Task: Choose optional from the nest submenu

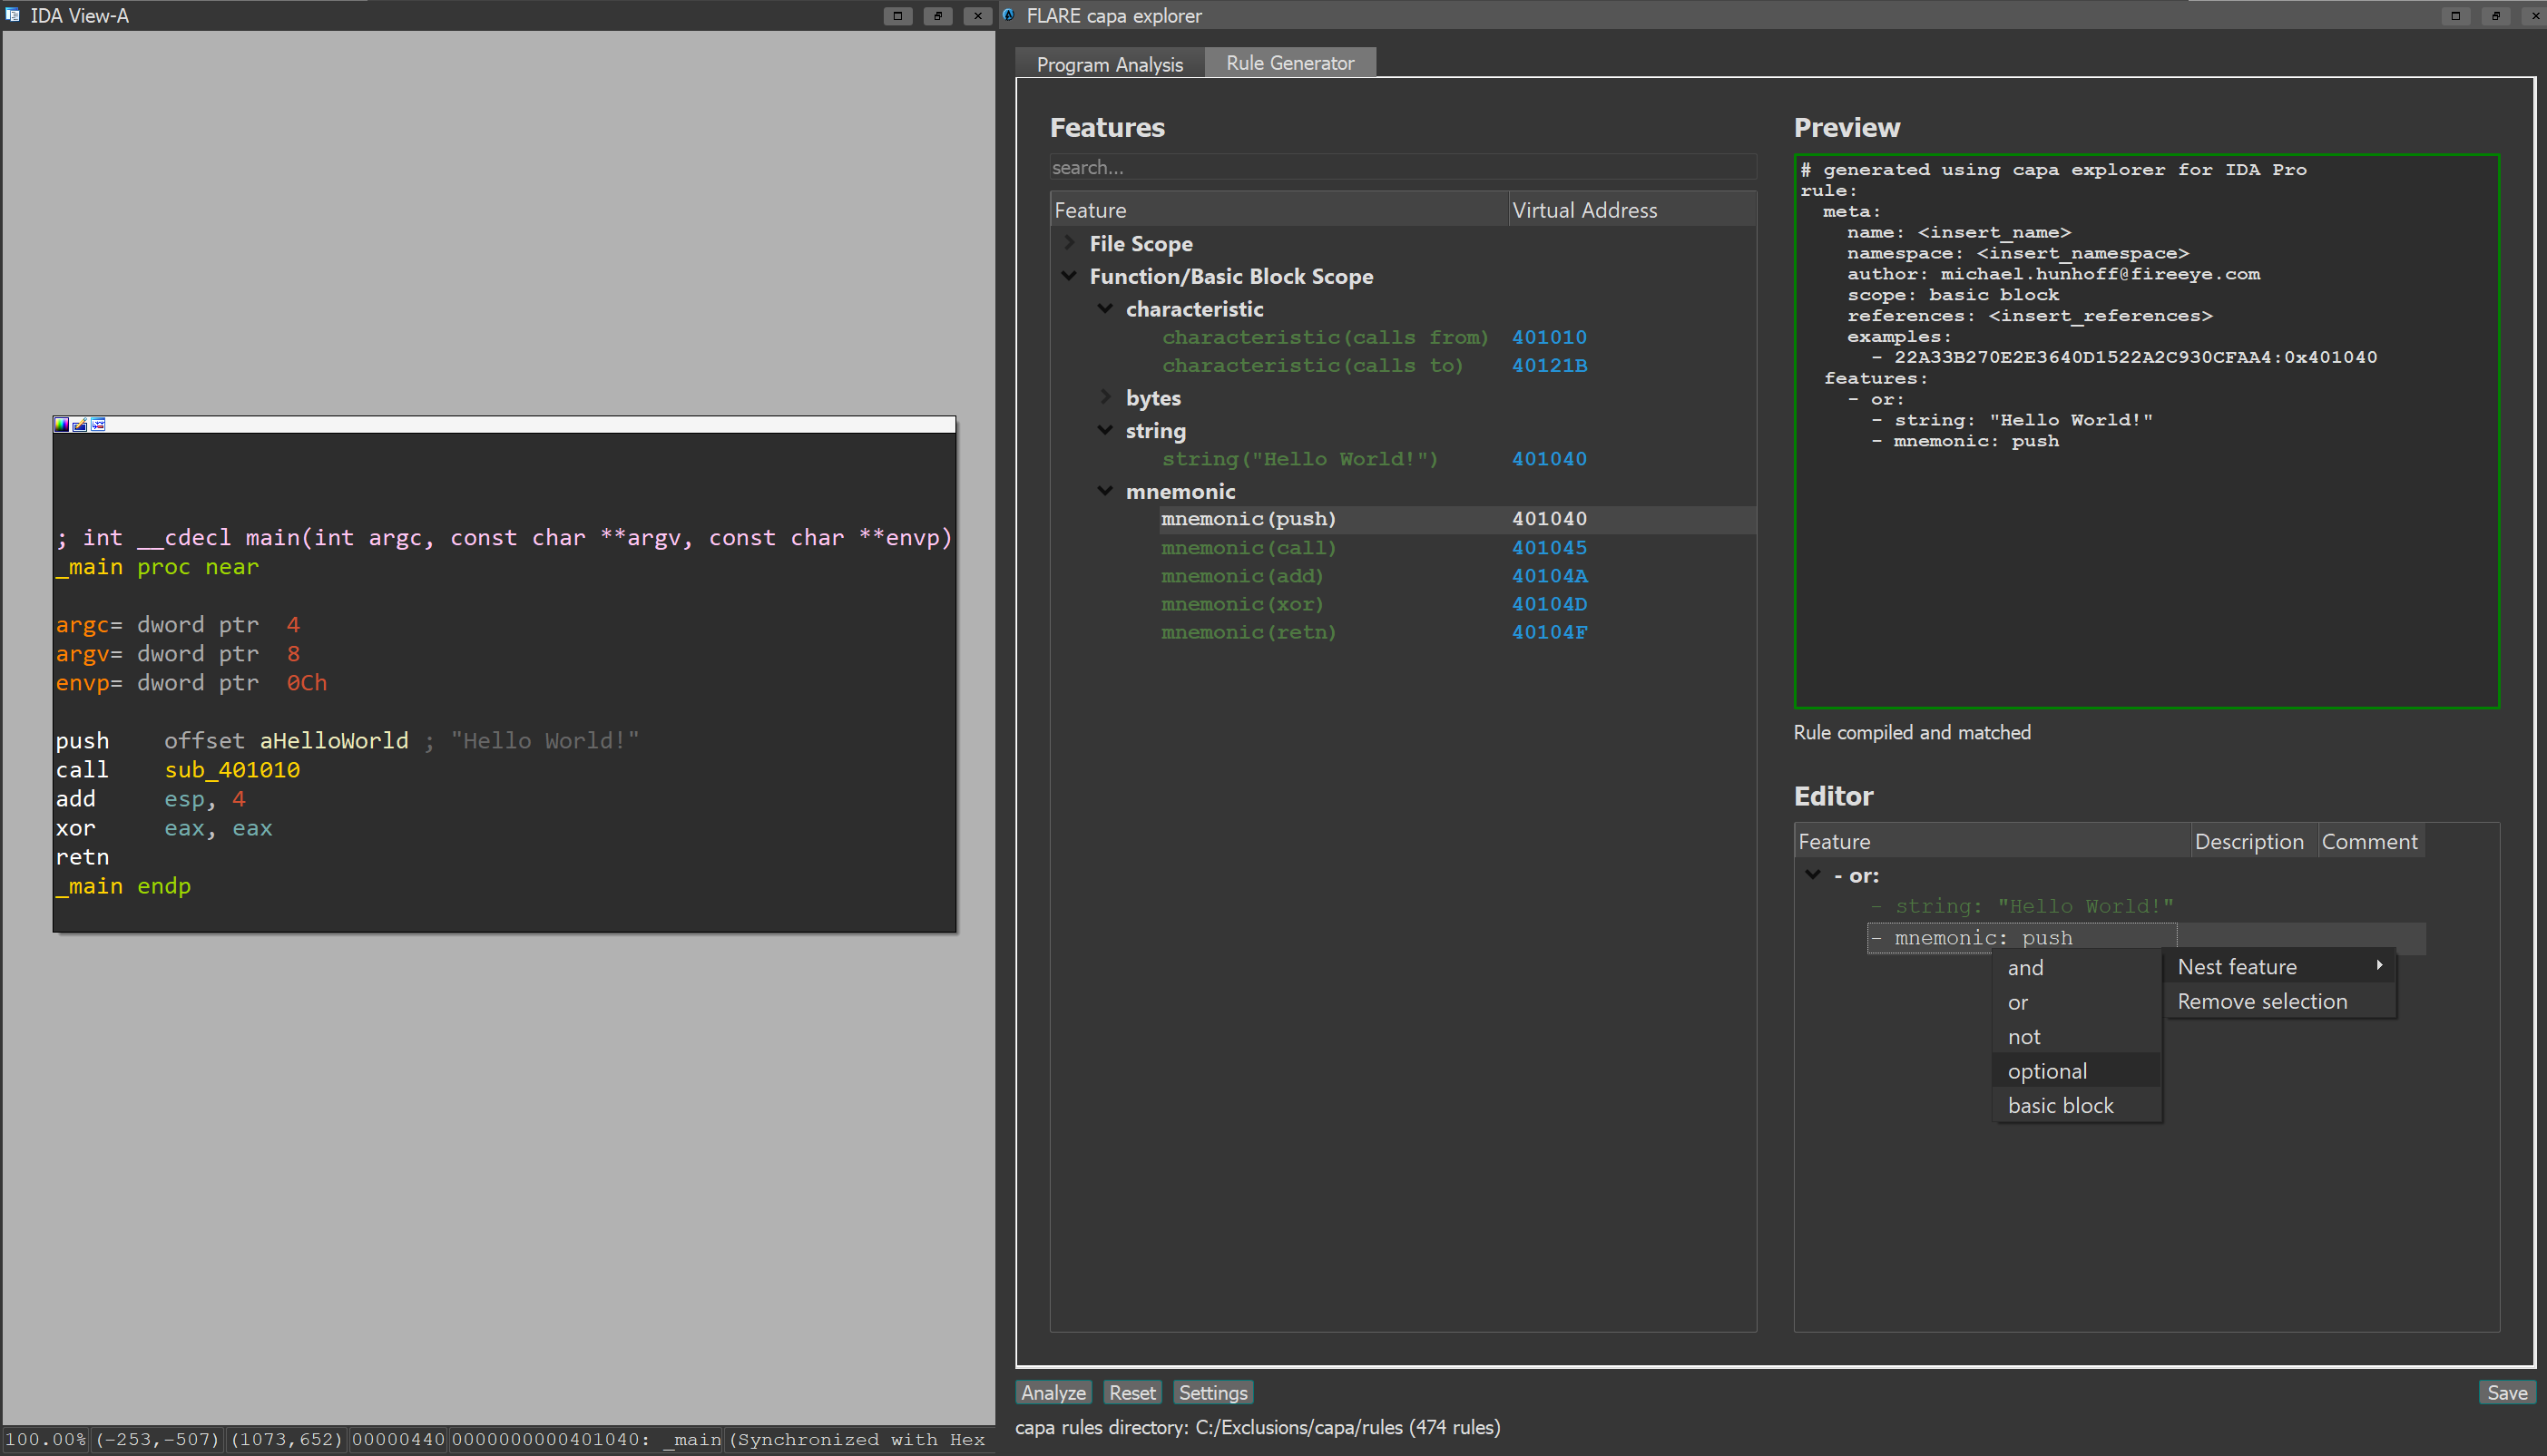Action: click(2047, 1071)
